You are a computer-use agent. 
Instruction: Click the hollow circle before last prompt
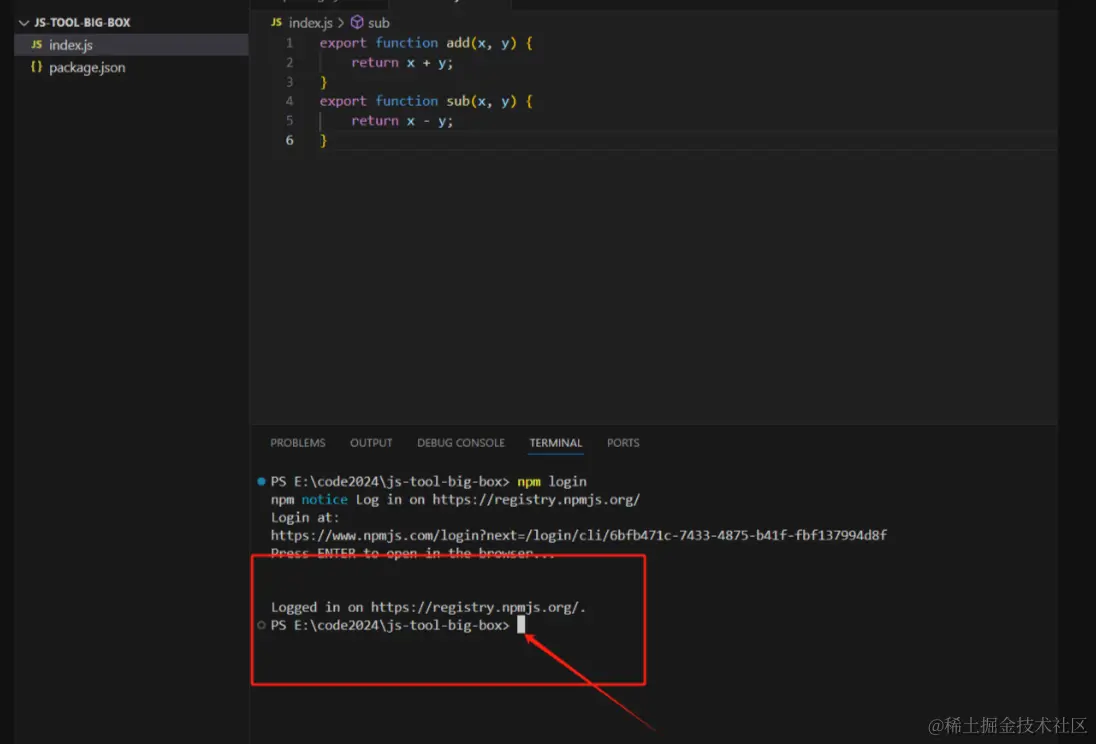tap(261, 625)
